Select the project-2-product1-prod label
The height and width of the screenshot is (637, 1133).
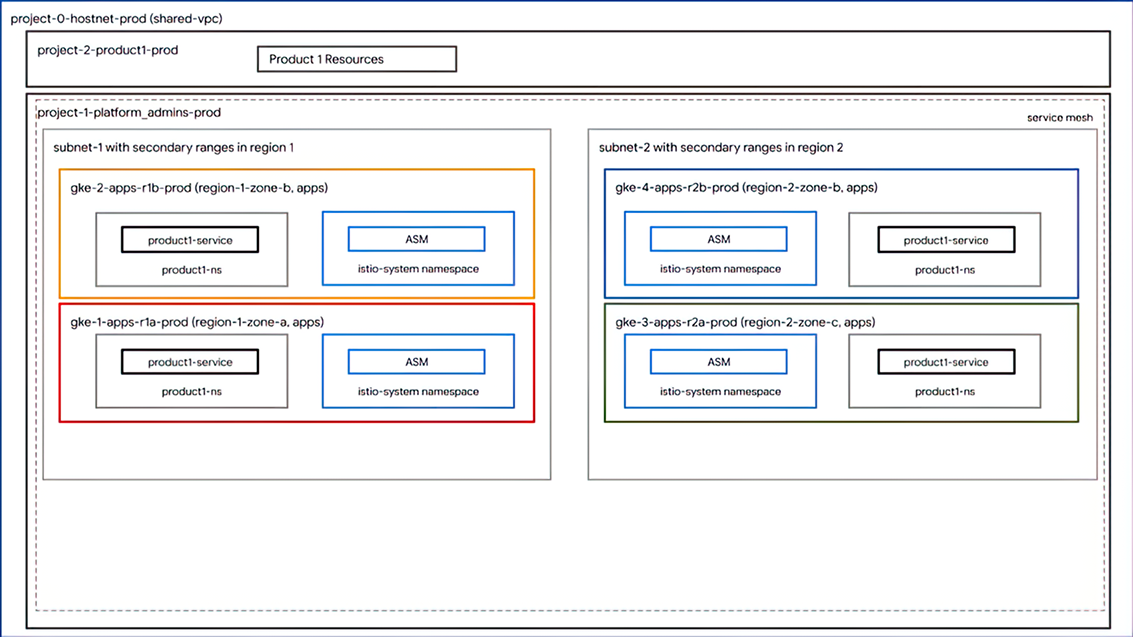click(x=108, y=51)
